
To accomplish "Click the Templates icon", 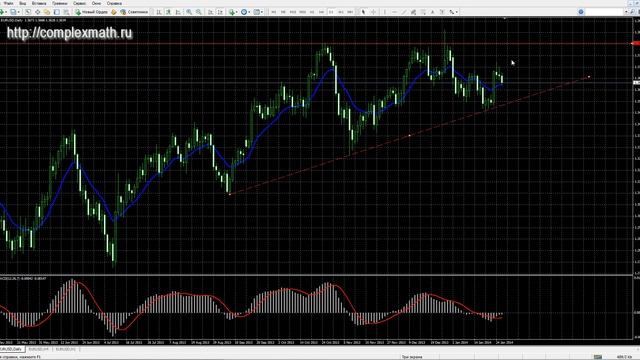I will click(256, 12).
